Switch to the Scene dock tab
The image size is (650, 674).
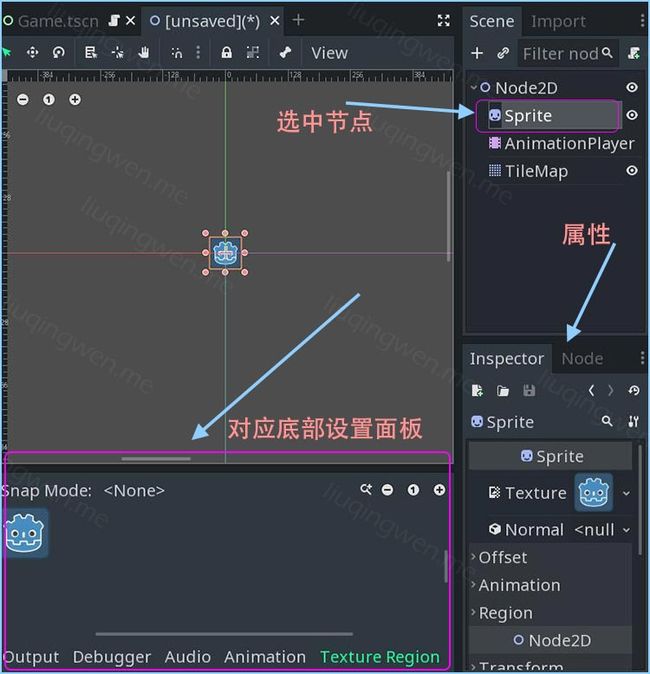[x=492, y=21]
